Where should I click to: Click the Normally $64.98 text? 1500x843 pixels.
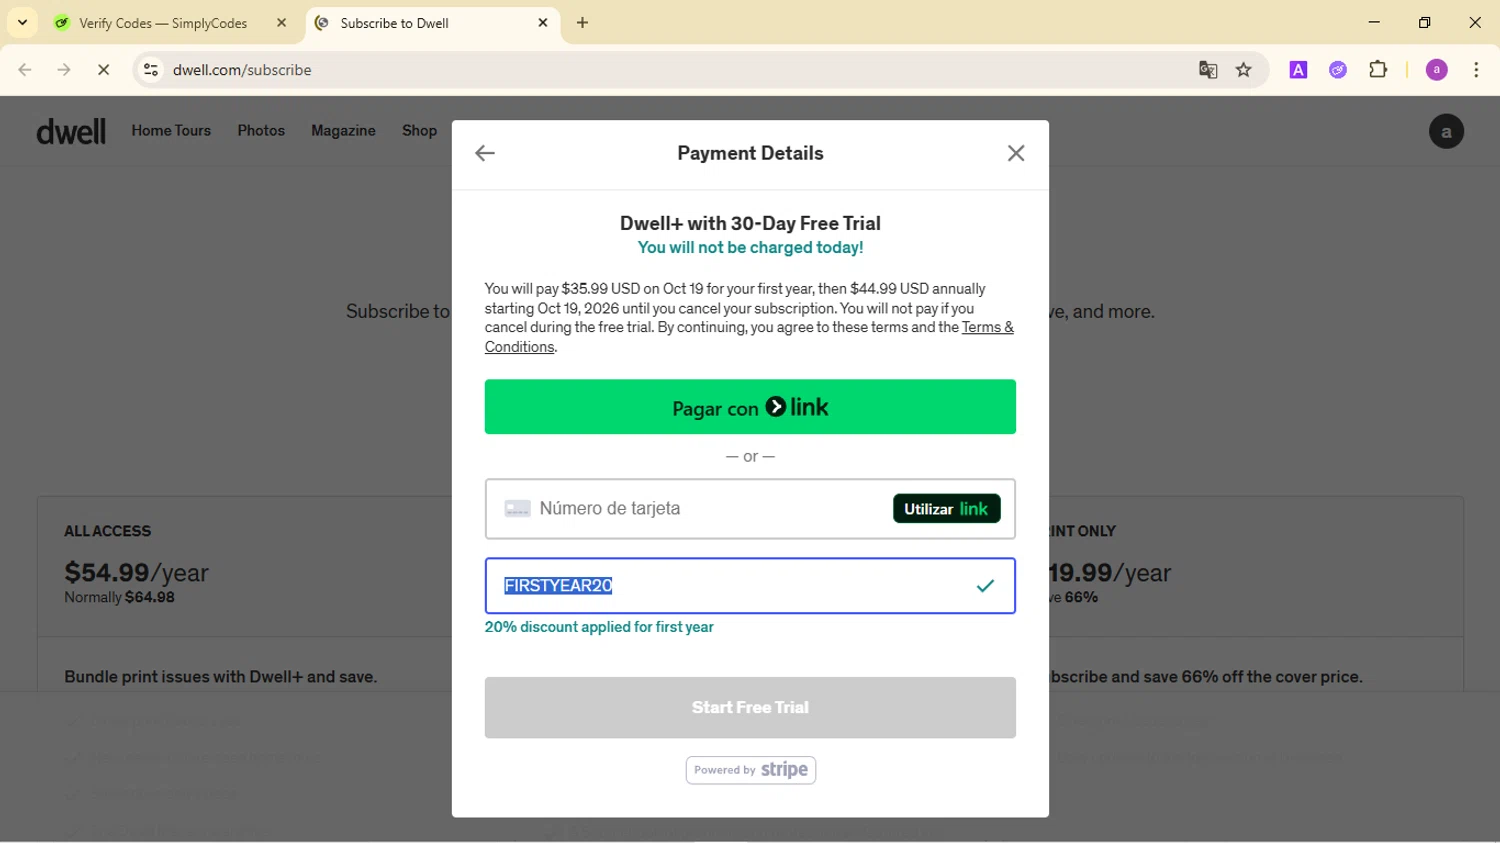[x=119, y=597]
